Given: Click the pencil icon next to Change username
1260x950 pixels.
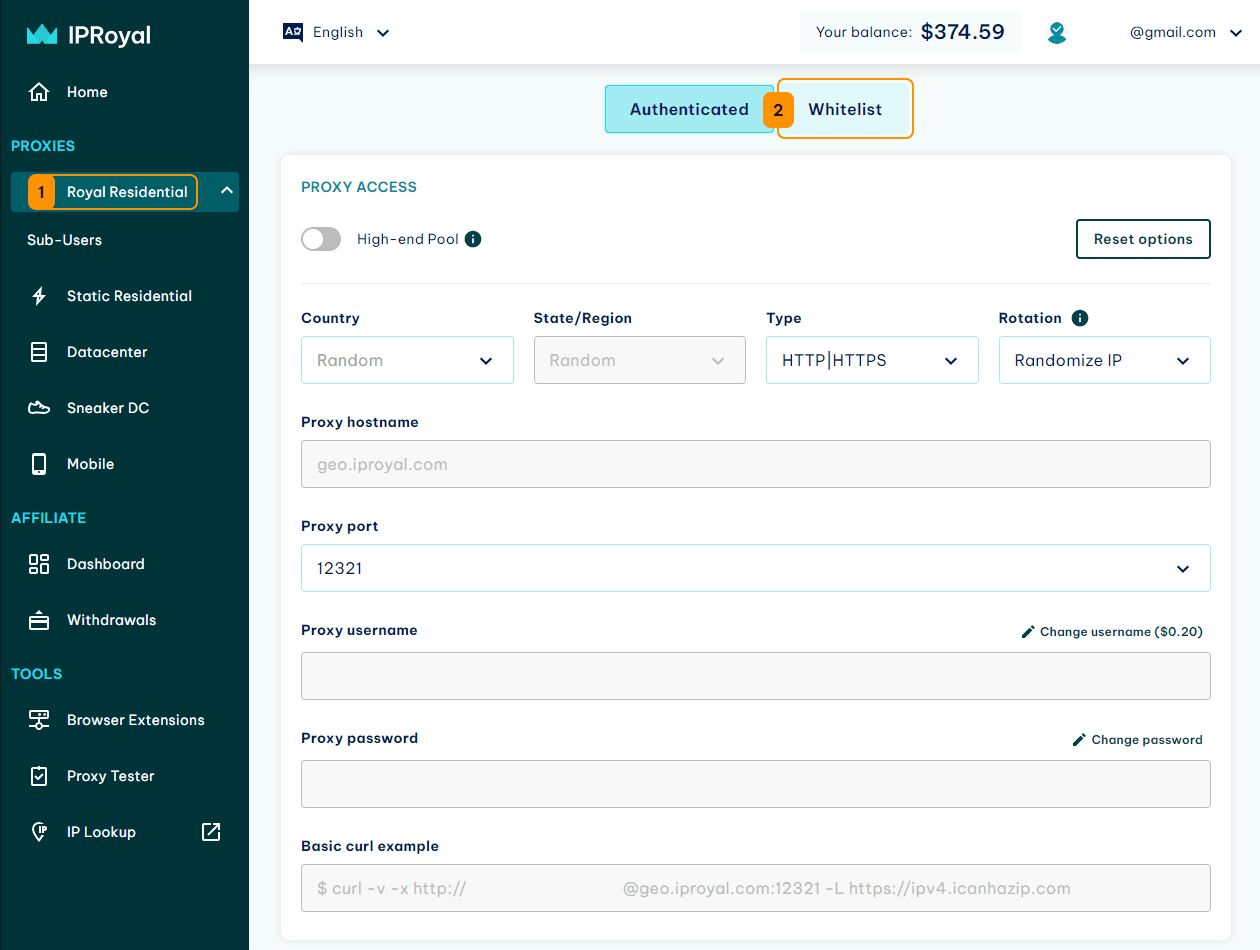Looking at the screenshot, I should tap(1028, 632).
